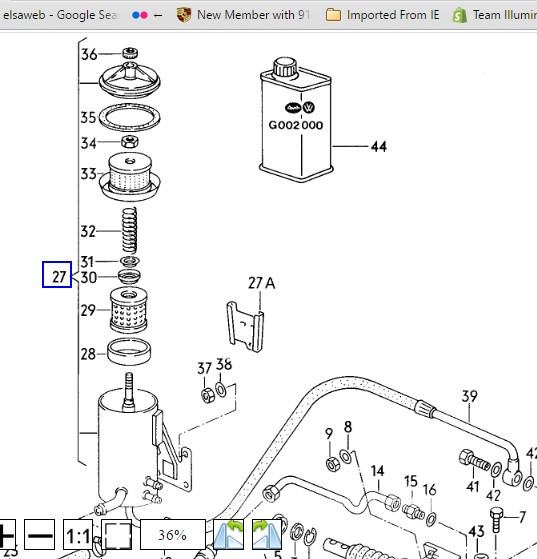Rotate the diagram clockwise
This screenshot has height=559, width=537.
click(x=267, y=534)
